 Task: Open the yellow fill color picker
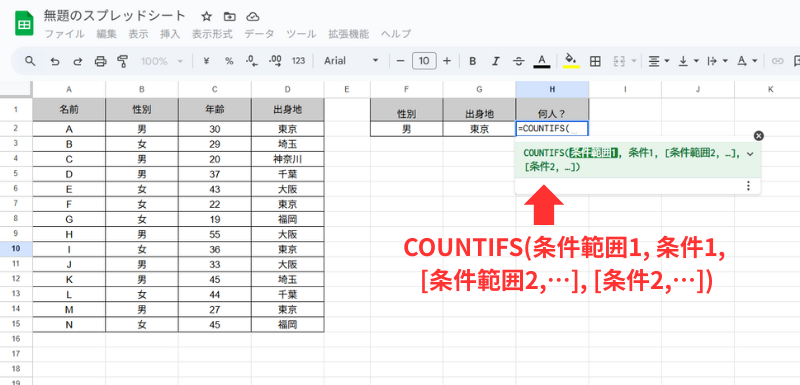pos(571,61)
